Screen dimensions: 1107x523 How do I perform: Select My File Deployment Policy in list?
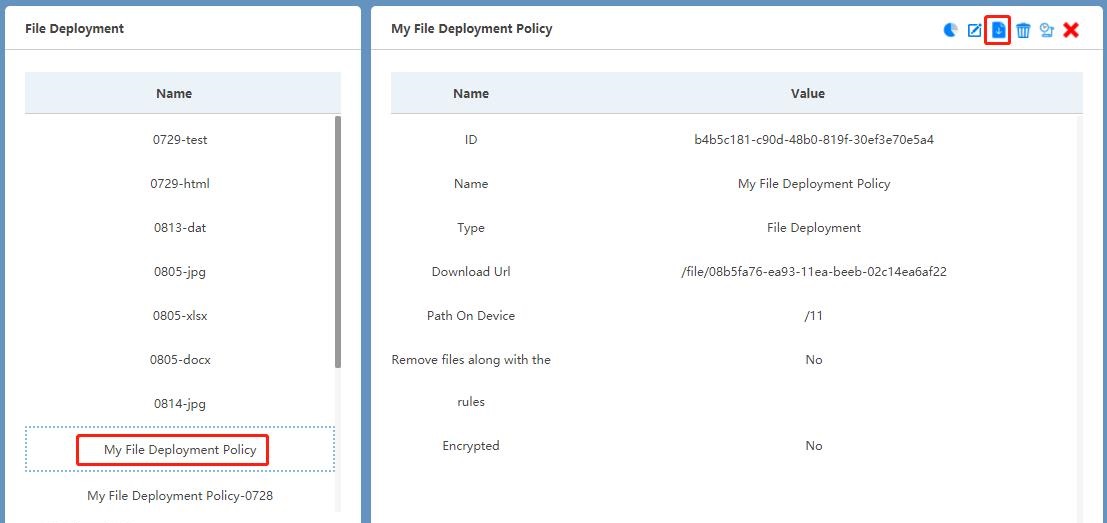180,450
